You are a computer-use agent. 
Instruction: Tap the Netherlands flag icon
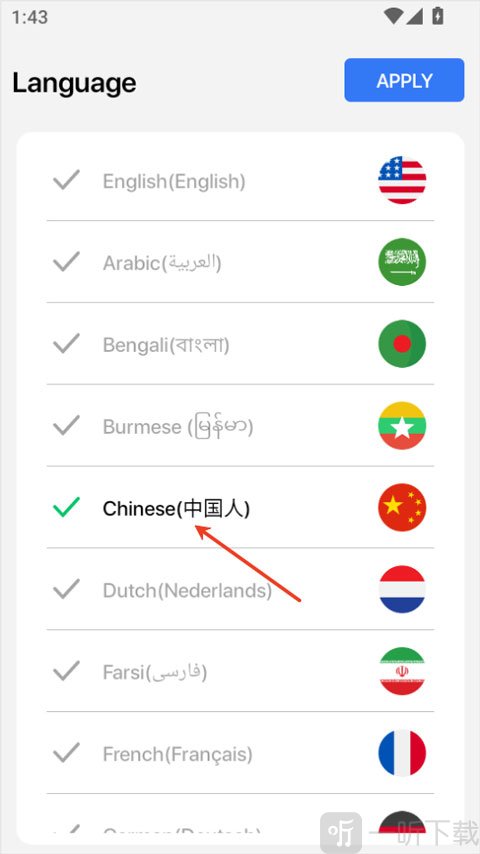coord(402,589)
